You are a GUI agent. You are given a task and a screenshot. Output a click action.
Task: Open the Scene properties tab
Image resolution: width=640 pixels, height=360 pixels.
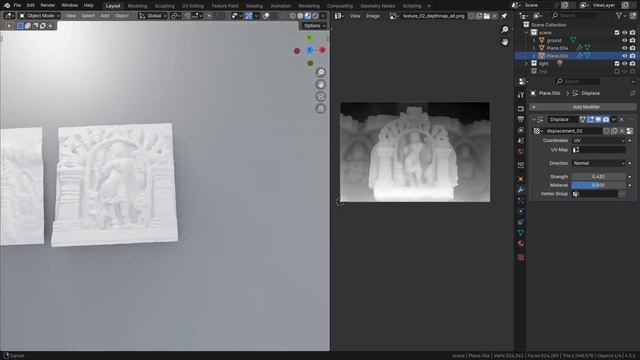click(520, 140)
